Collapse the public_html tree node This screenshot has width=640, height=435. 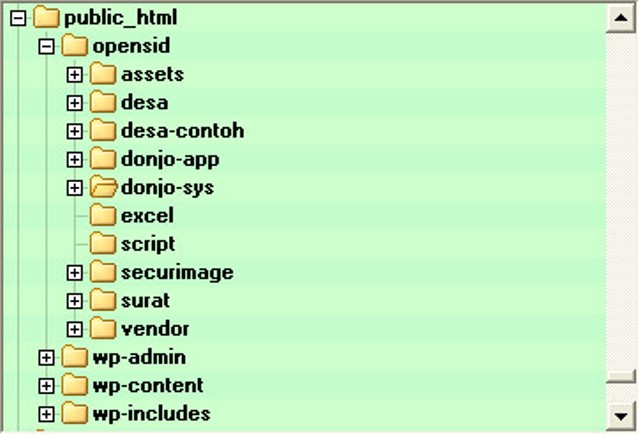(x=18, y=18)
